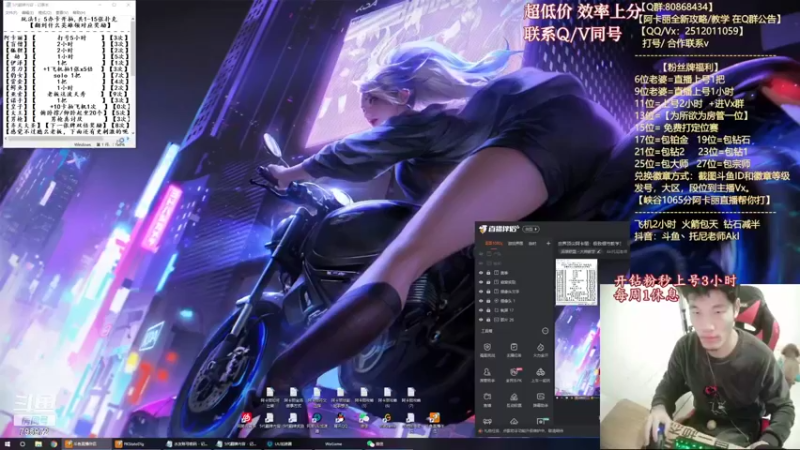The image size is (800, 450).
Task: Open the green WeChat desktop icon
Action: [x=364, y=418]
